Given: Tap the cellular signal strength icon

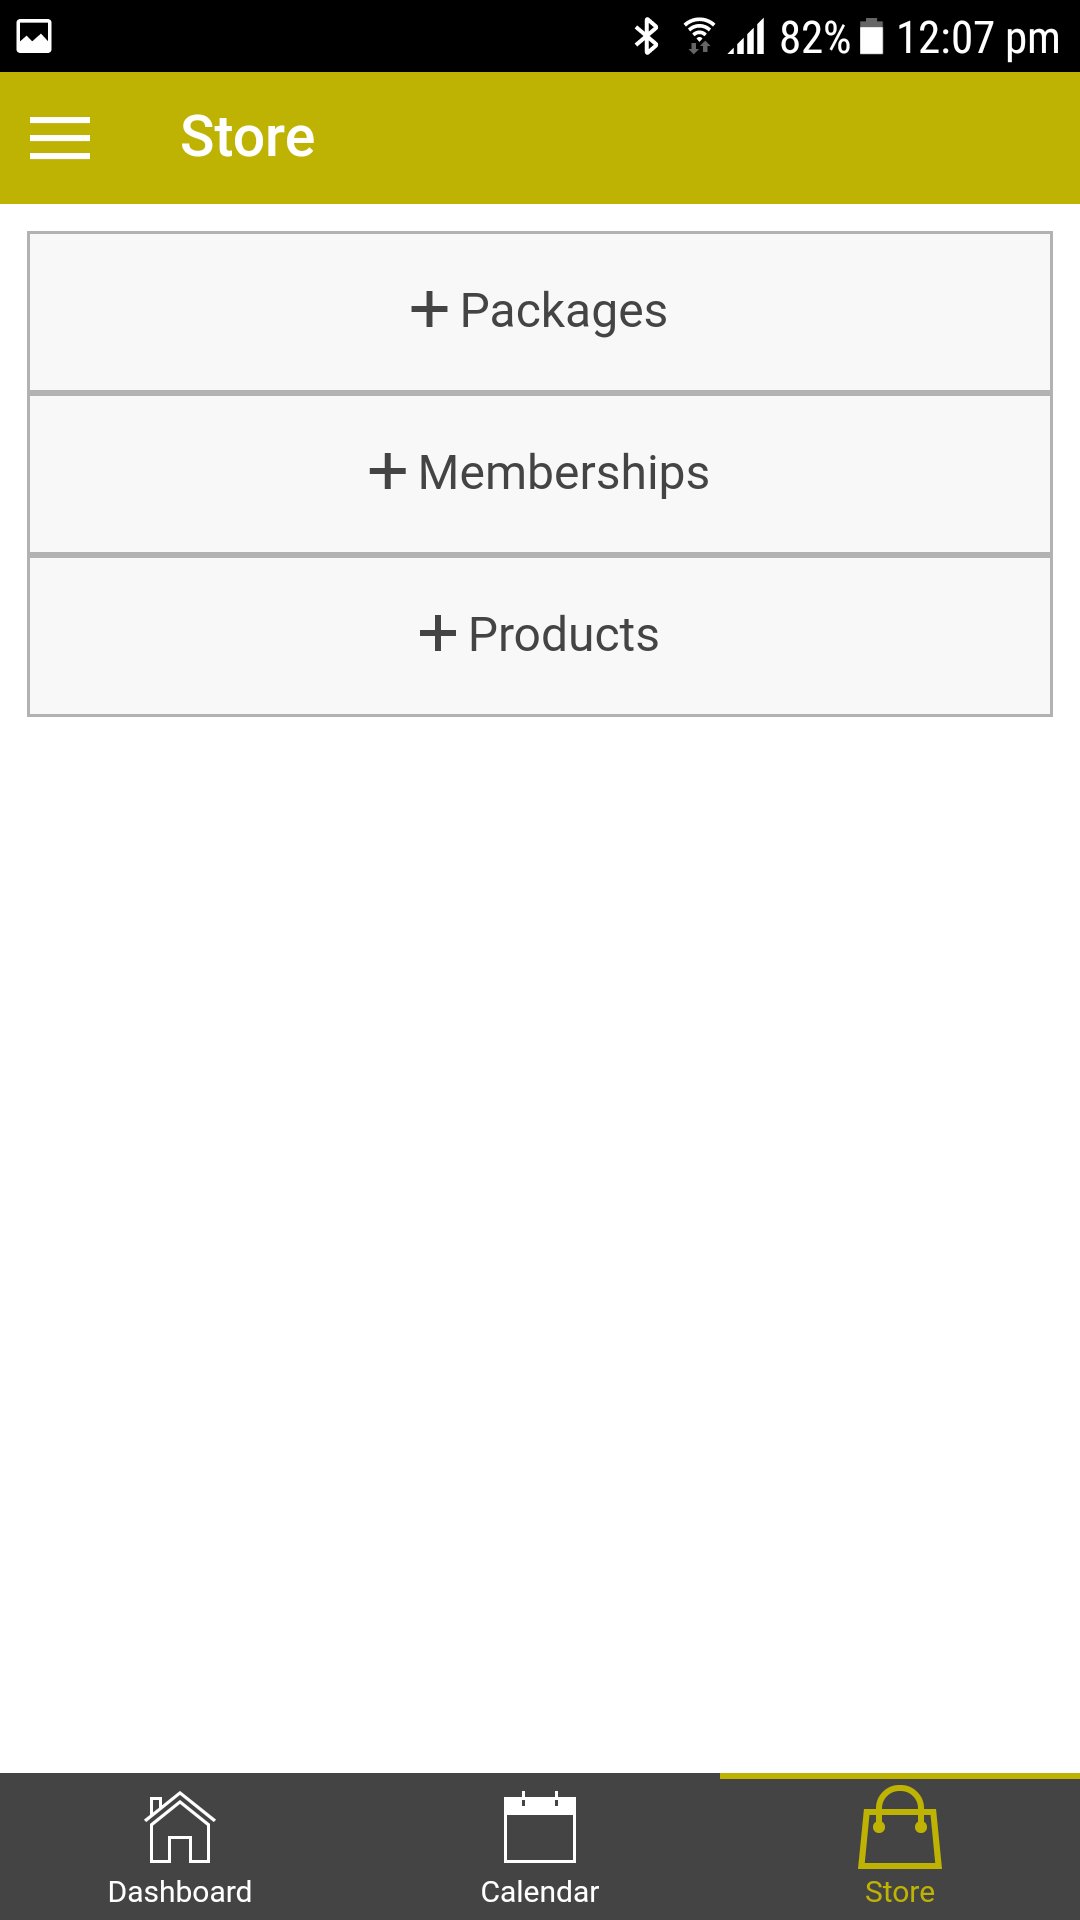Looking at the screenshot, I should coord(747,37).
